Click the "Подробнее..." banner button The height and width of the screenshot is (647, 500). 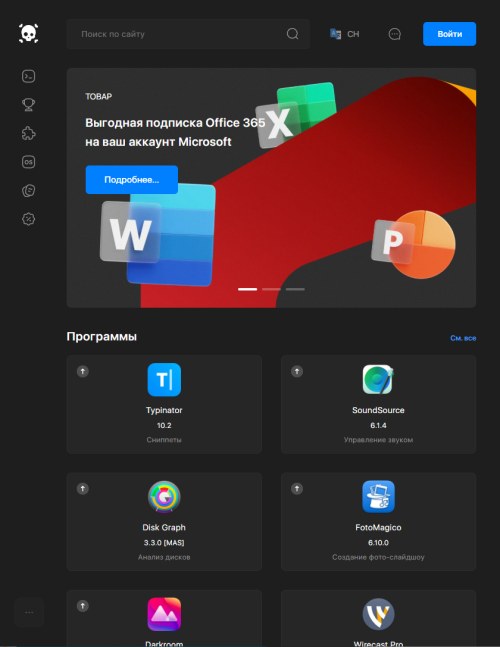(132, 179)
